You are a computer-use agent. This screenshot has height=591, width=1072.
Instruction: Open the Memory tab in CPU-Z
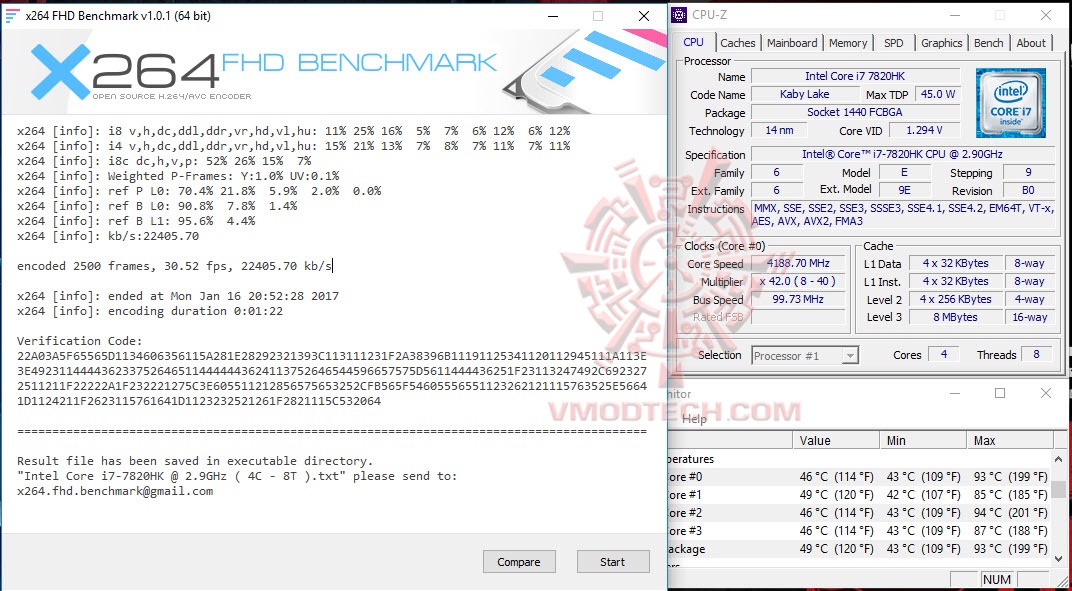848,43
